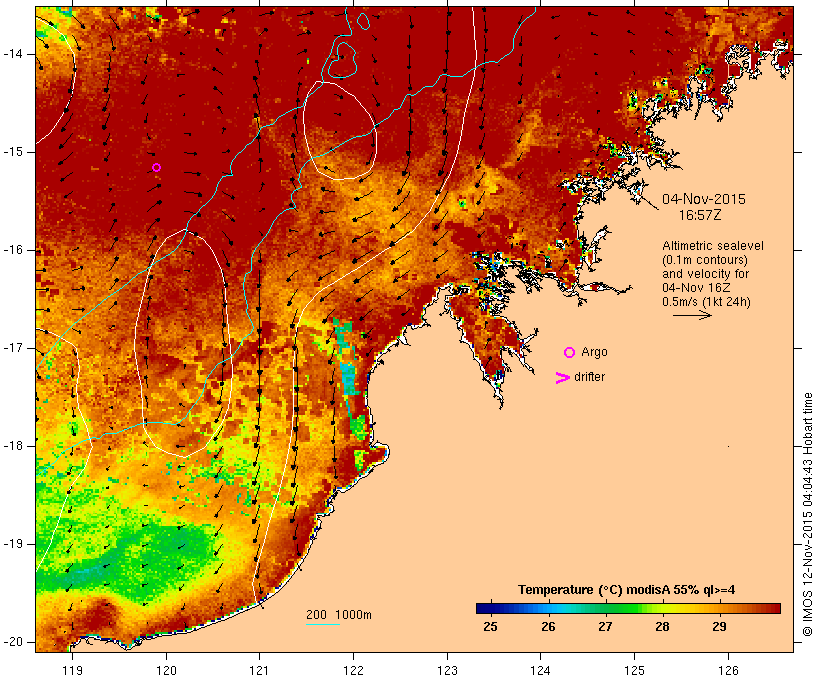
Task: Click latitude axis label -20
Action: [13, 642]
